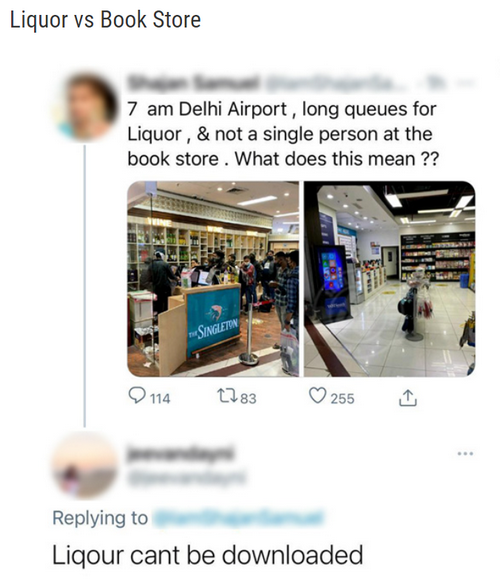Image resolution: width=500 pixels, height=581 pixels.
Task: Like the tweet with heart icon
Action: click(317, 395)
